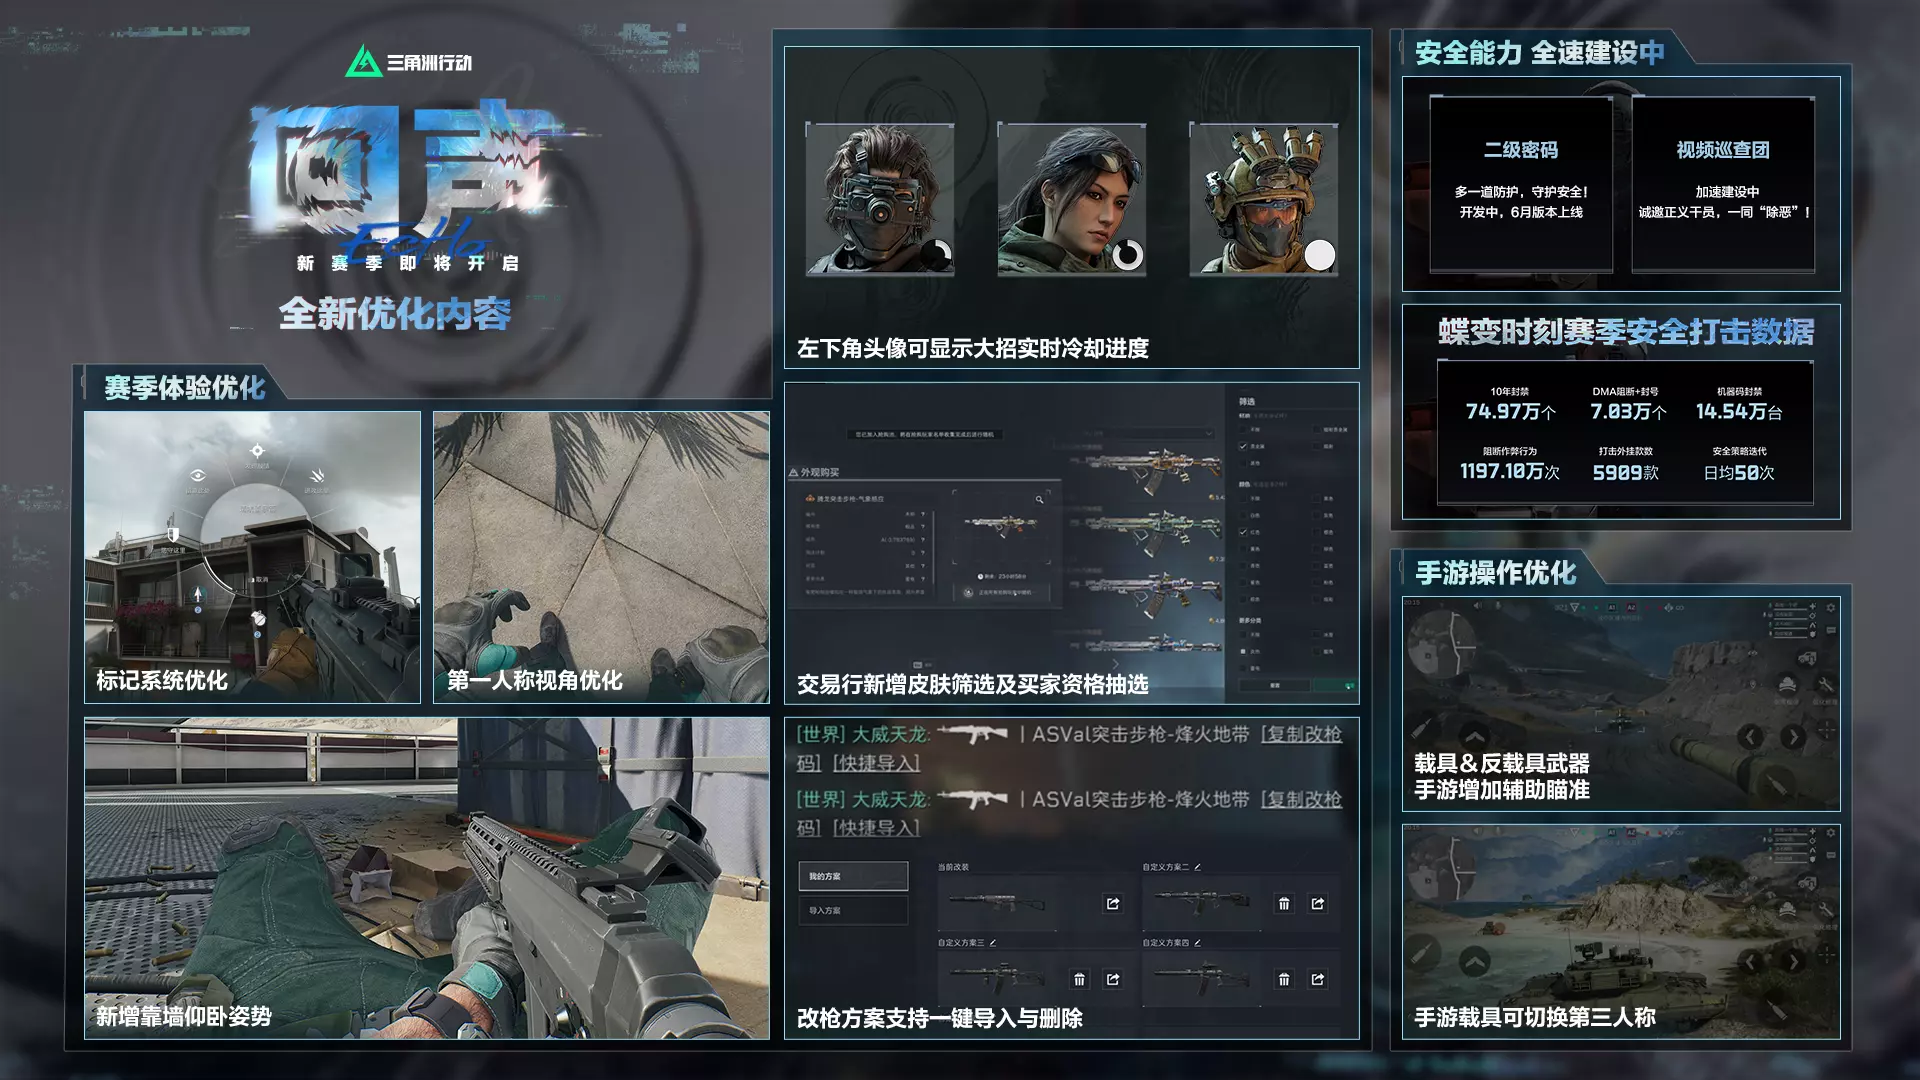
Task: Click the share icon for 自定义方案四
Action: tap(1318, 980)
